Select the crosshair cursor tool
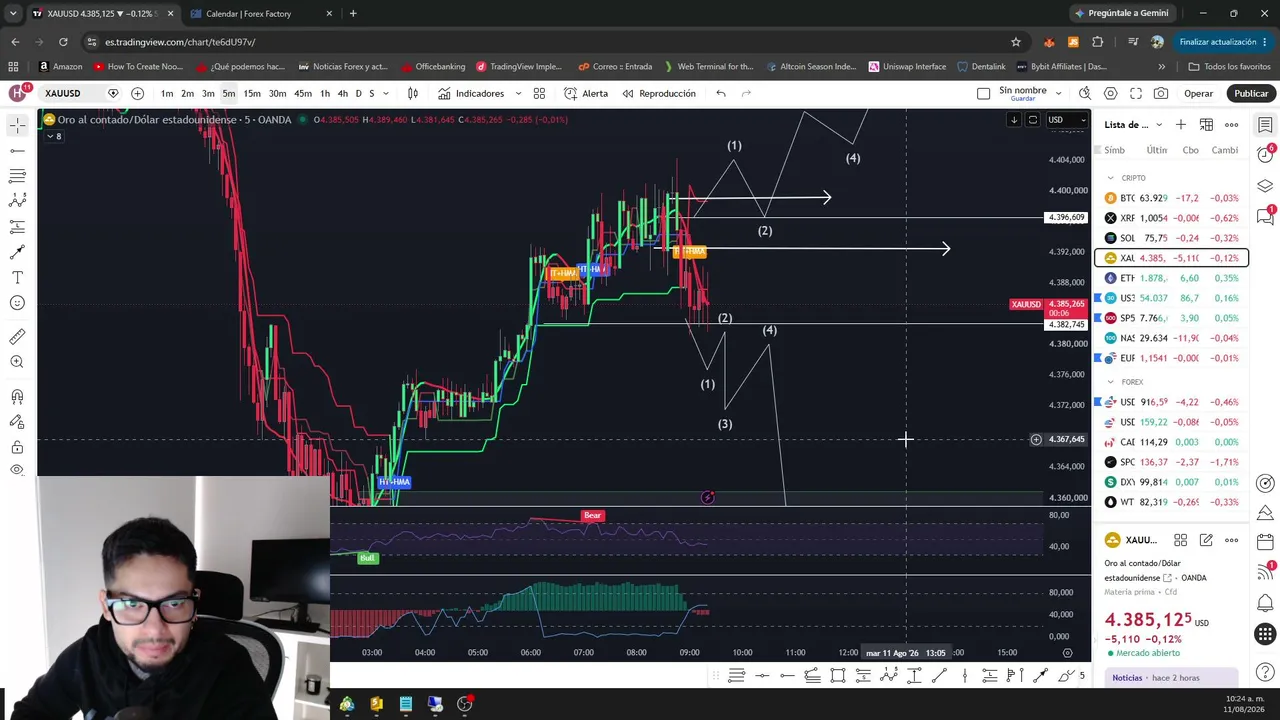This screenshot has width=1280, height=720. pos(17,125)
